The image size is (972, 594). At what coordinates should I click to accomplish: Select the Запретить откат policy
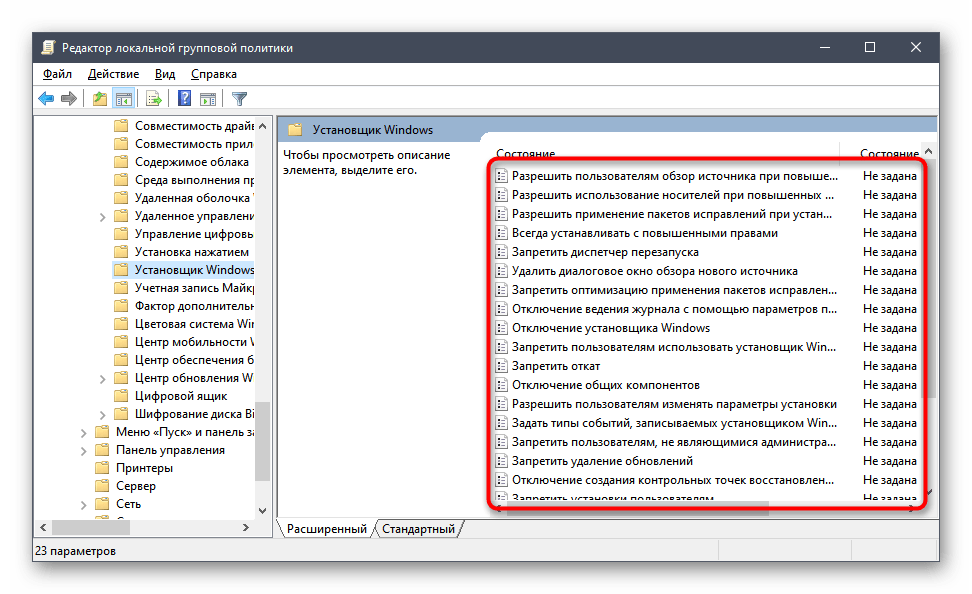[x=555, y=366]
